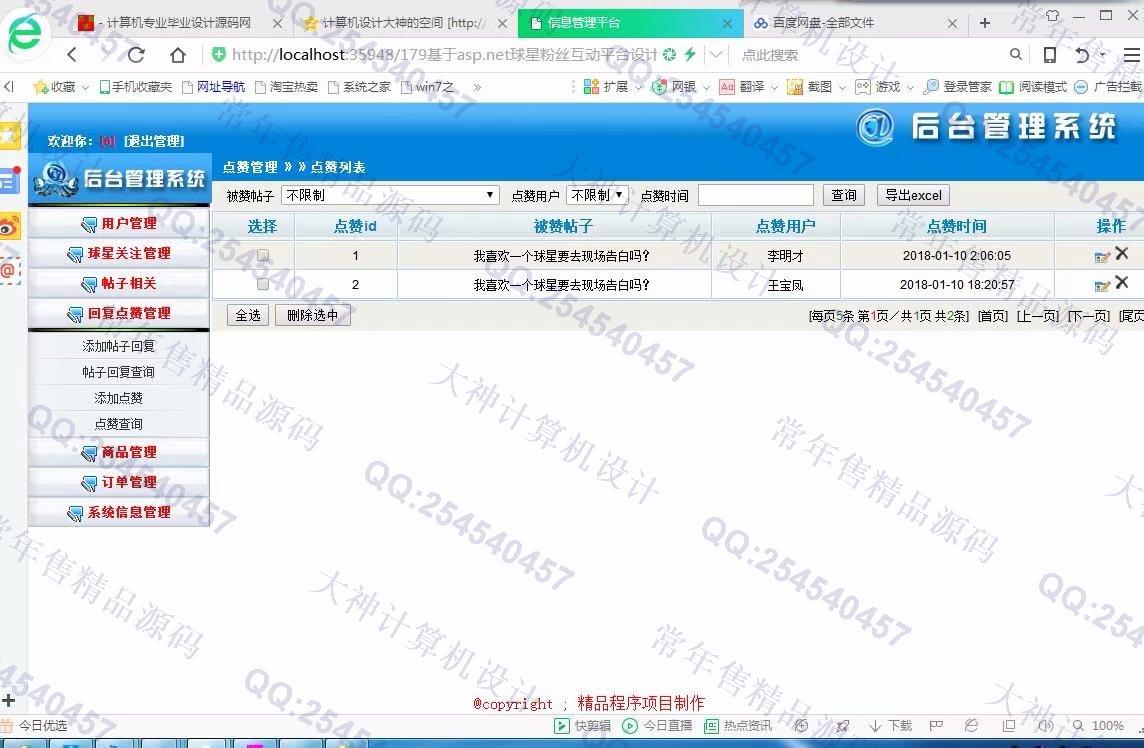The height and width of the screenshot is (748, 1144).
Task: Open the browser home page icon
Action: coord(177,55)
